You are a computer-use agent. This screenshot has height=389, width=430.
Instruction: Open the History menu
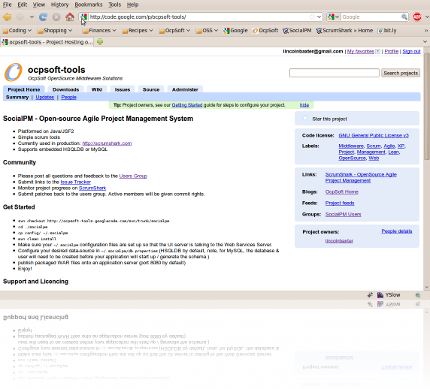coord(60,5)
